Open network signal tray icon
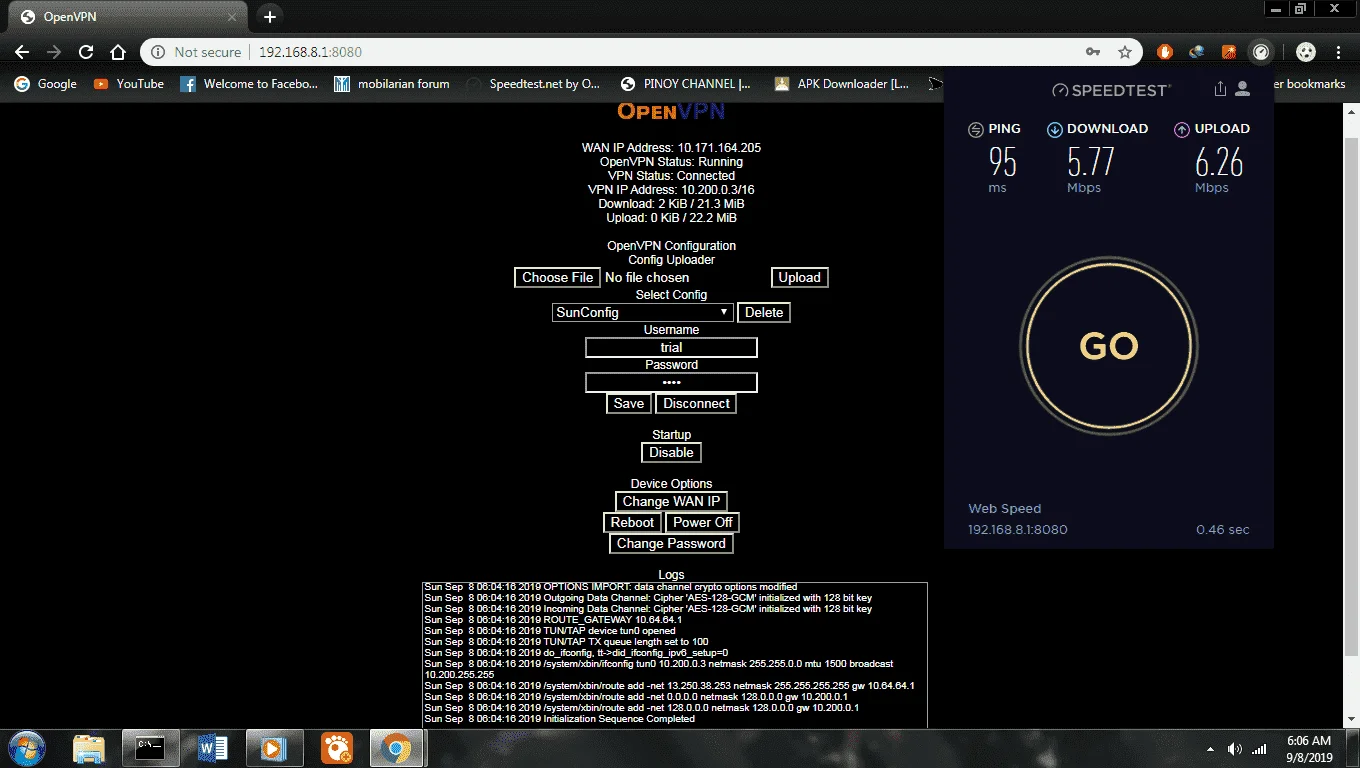 [1259, 749]
